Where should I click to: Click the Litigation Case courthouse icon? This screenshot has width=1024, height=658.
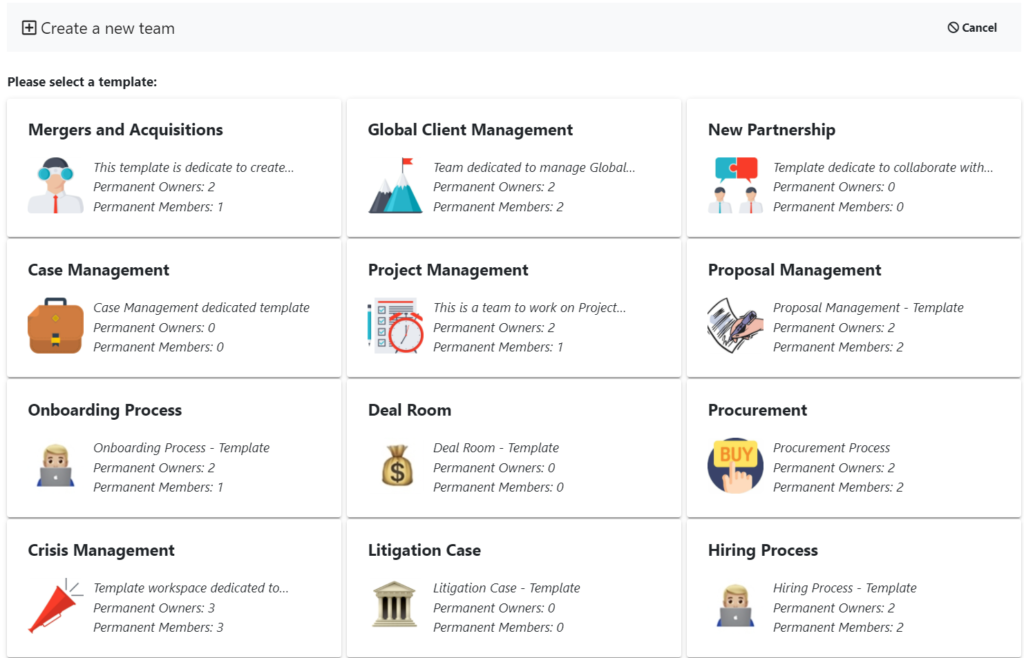394,605
